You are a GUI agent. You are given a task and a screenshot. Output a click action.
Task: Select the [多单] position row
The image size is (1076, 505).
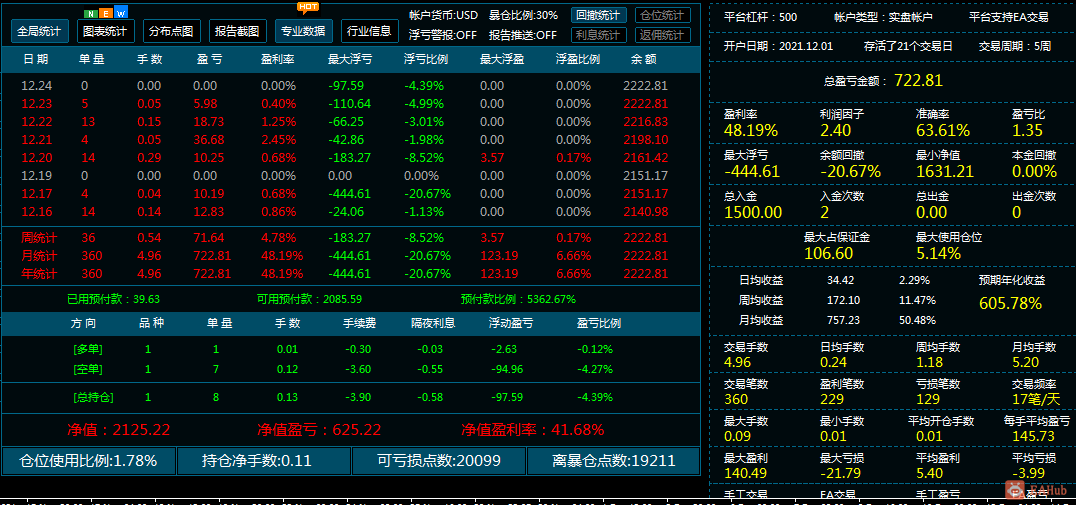[x=350, y=349]
